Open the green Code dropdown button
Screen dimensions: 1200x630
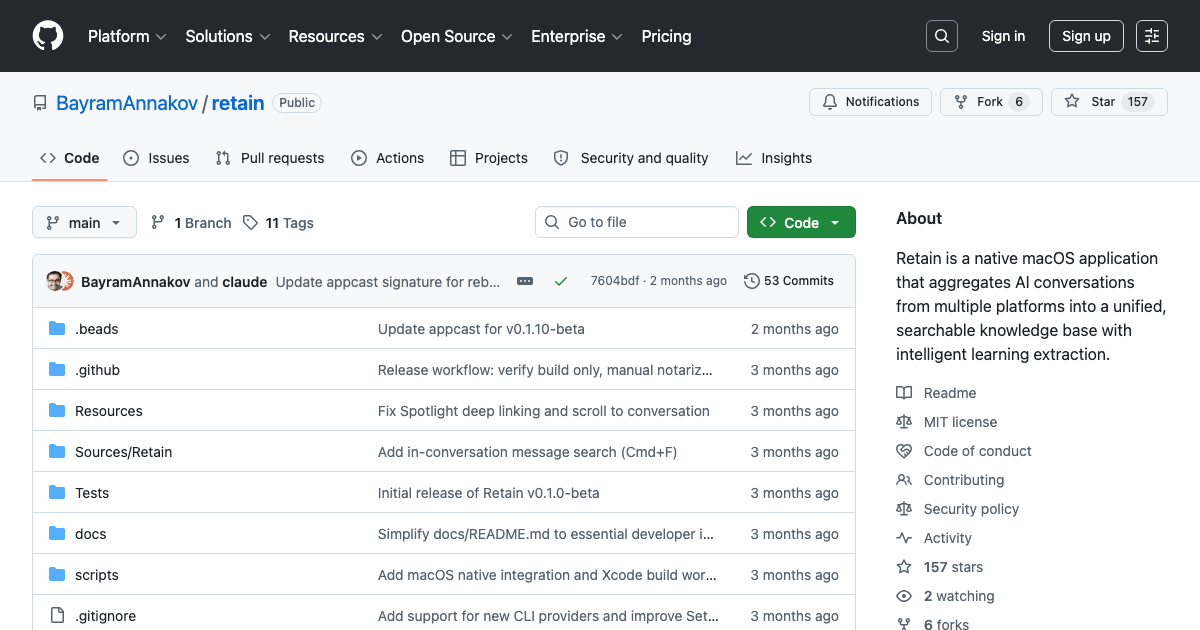(801, 223)
